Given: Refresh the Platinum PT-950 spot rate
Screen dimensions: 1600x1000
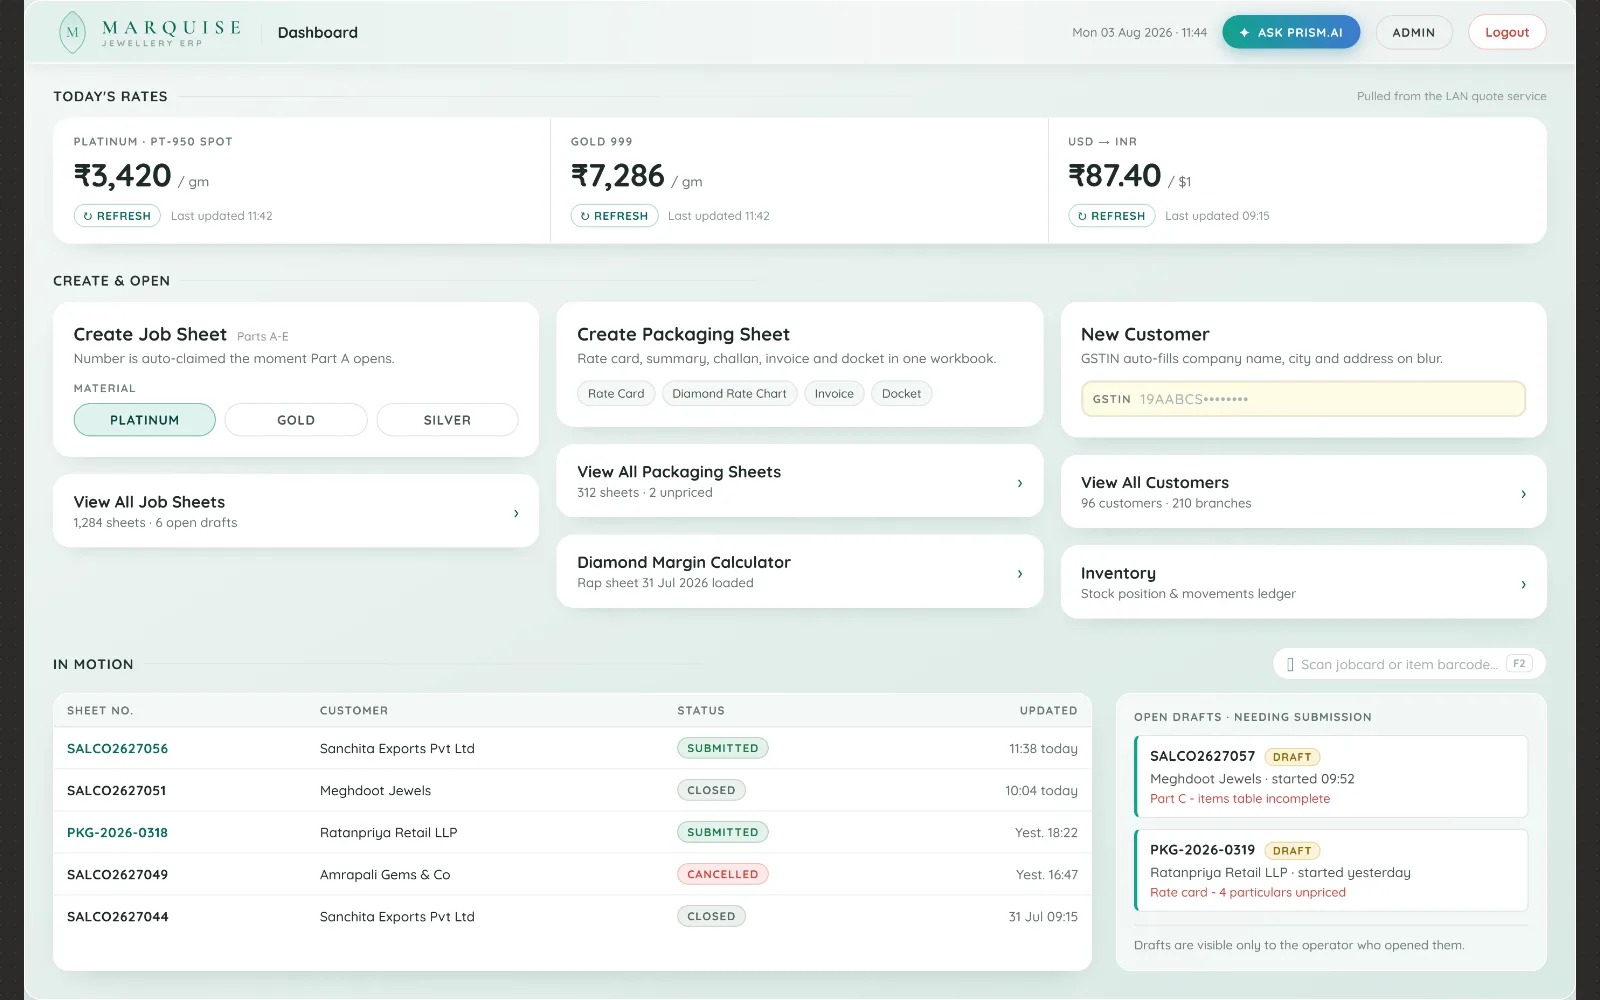Looking at the screenshot, I should coord(117,216).
